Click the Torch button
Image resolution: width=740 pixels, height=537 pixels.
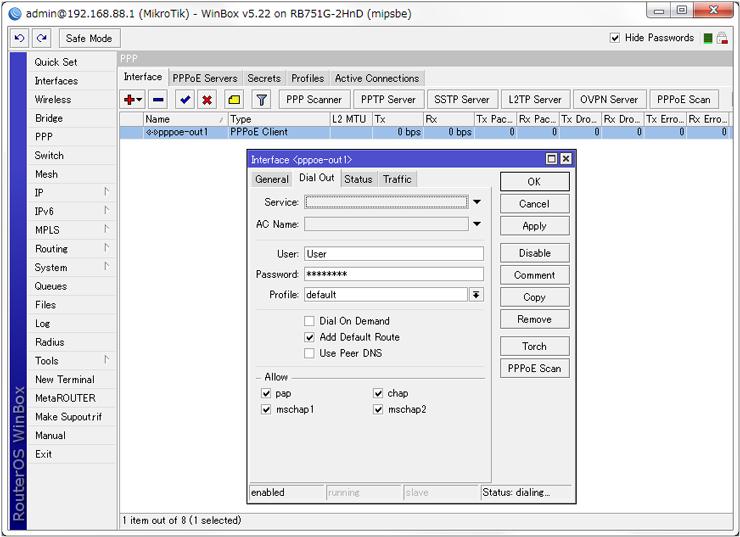coord(534,346)
